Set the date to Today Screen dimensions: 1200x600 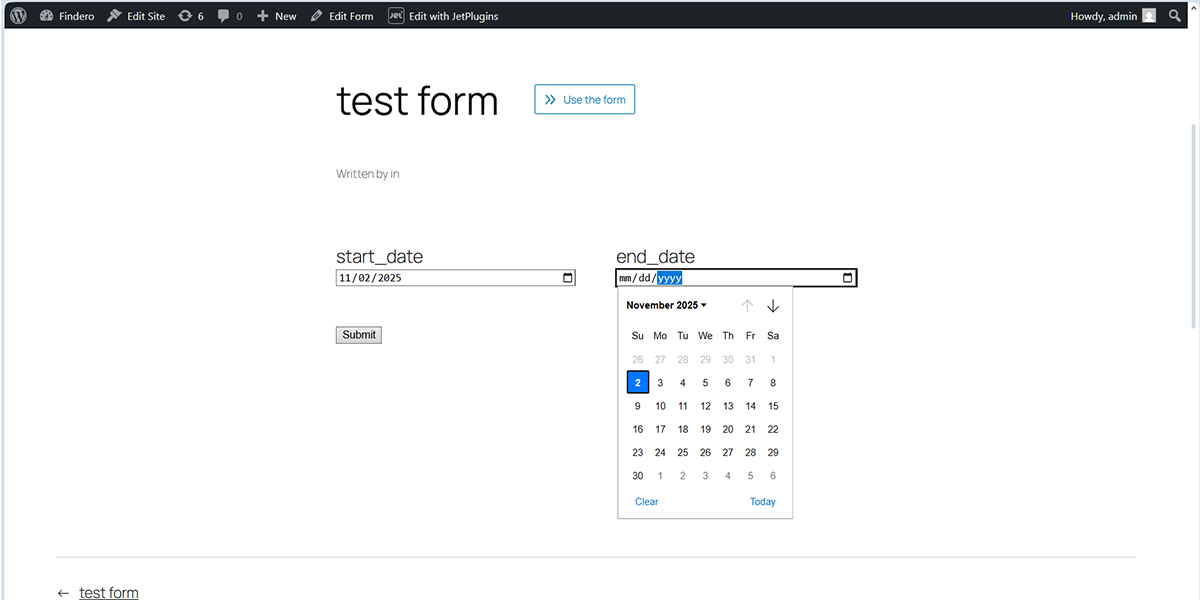tap(763, 502)
